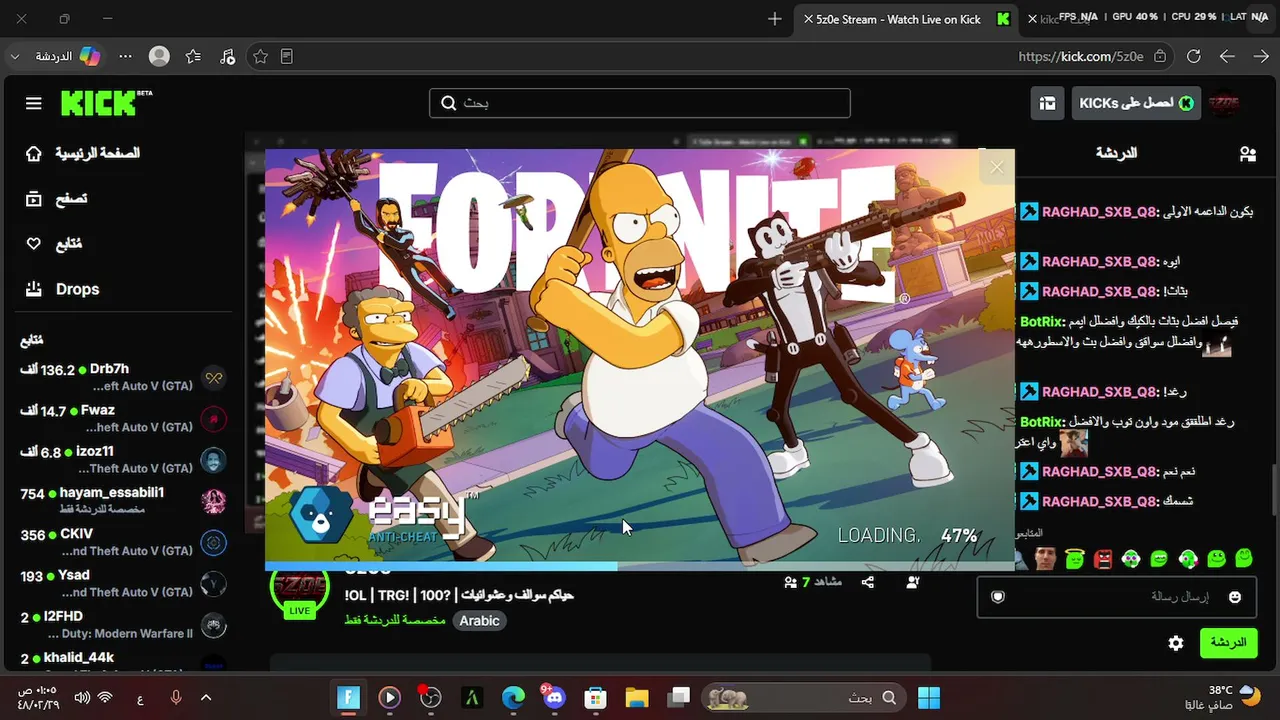The height and width of the screenshot is (720, 1280).
Task: Select the red angry emote in quick emote bar
Action: pos(1103,559)
